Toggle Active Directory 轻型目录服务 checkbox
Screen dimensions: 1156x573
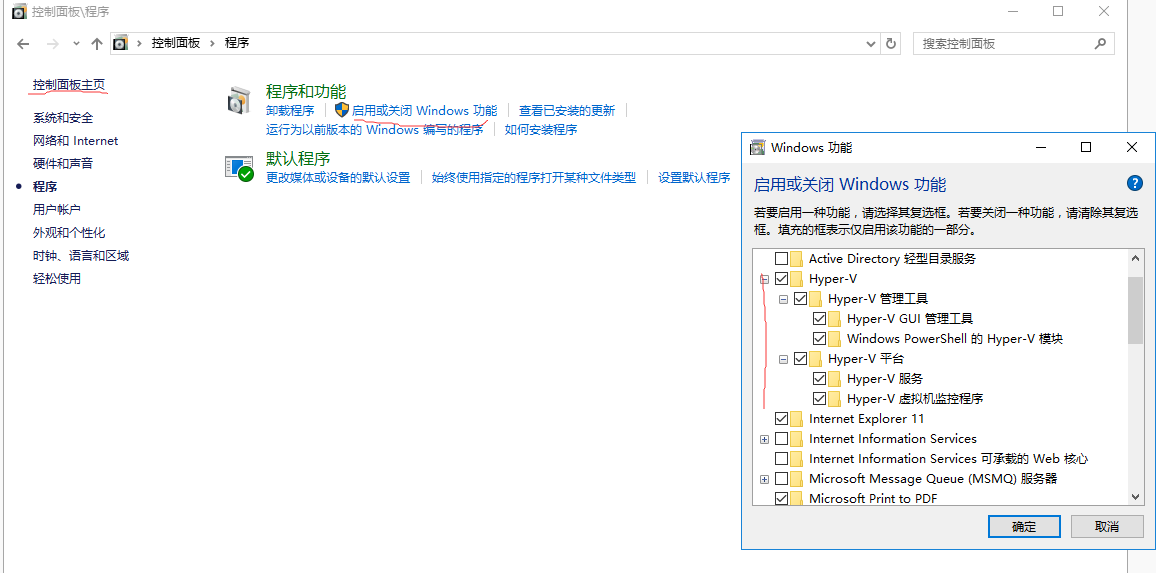pos(781,259)
